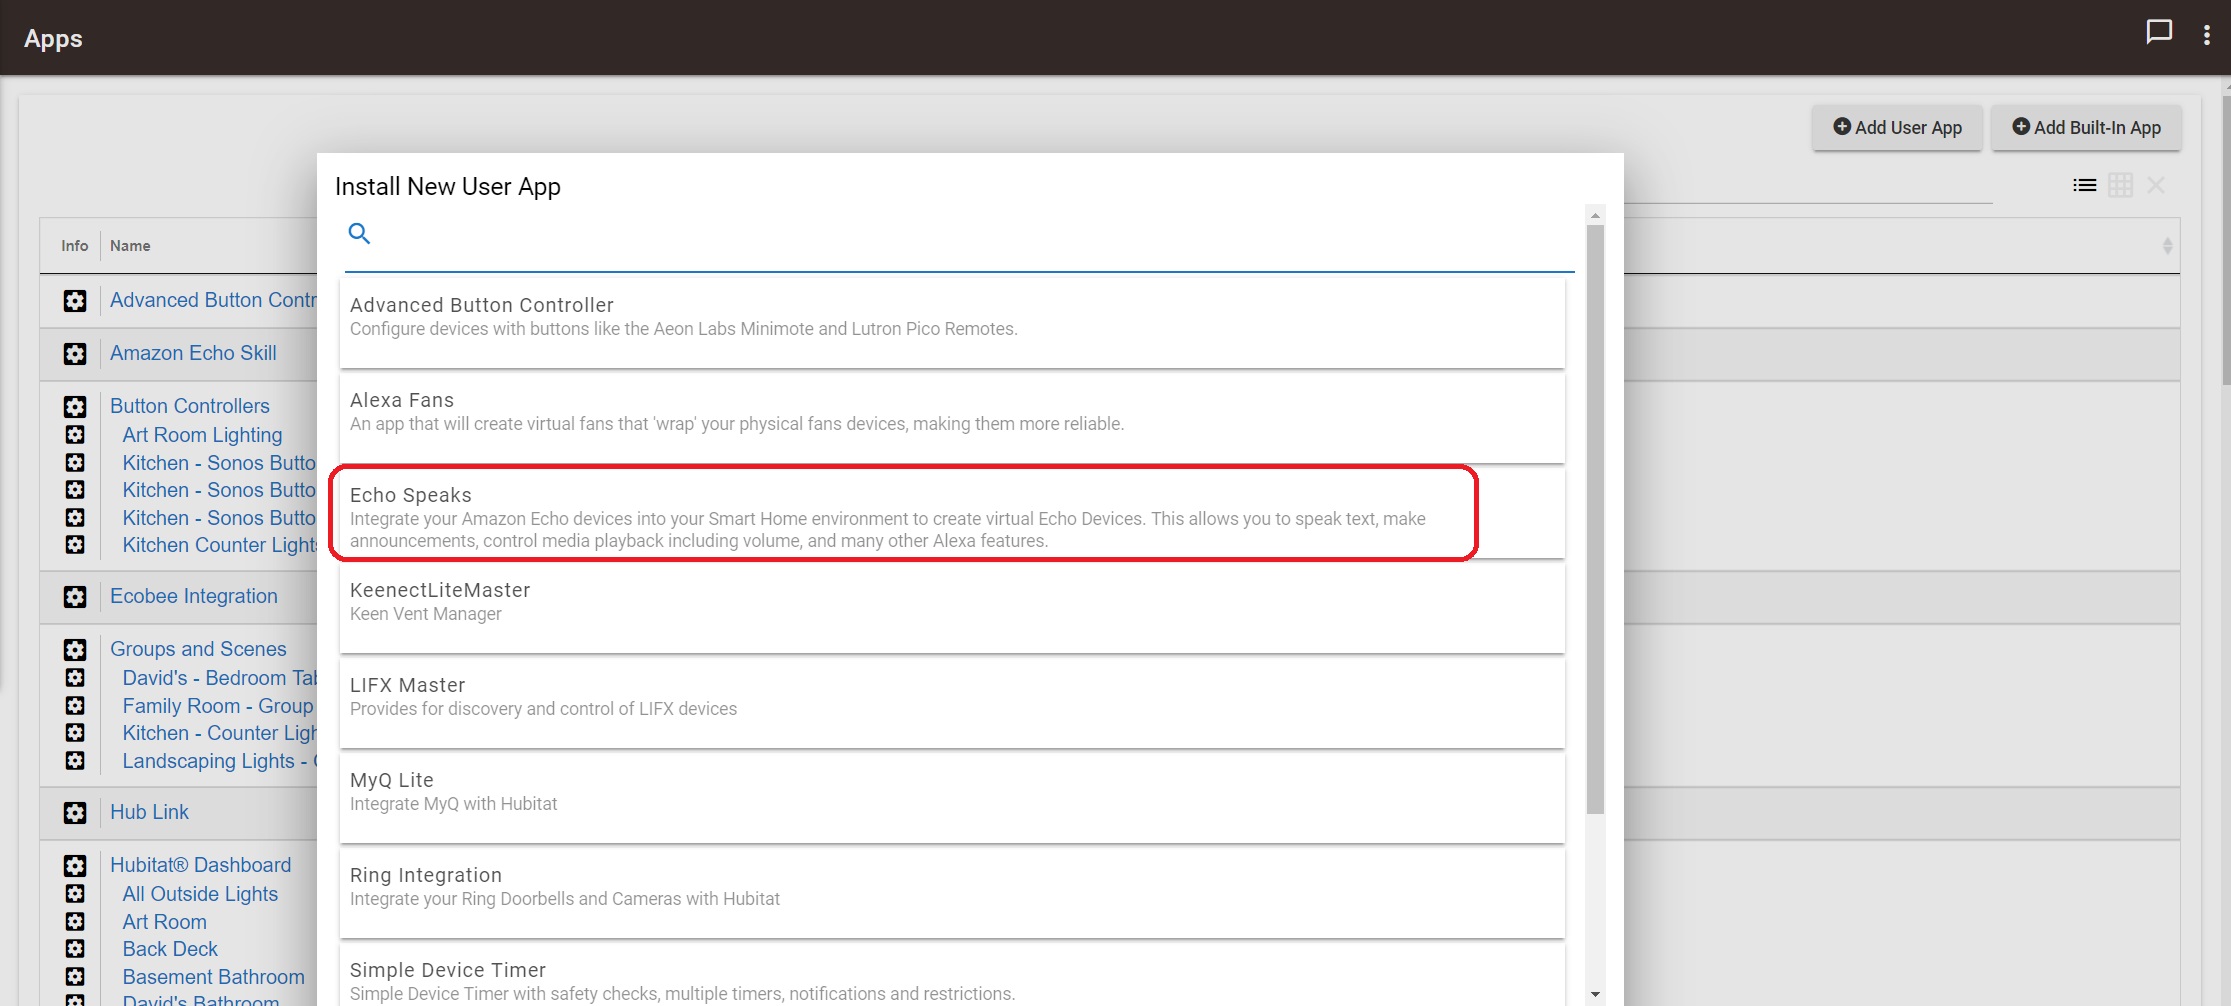Open info icon for Family Room - Group

tap(75, 706)
